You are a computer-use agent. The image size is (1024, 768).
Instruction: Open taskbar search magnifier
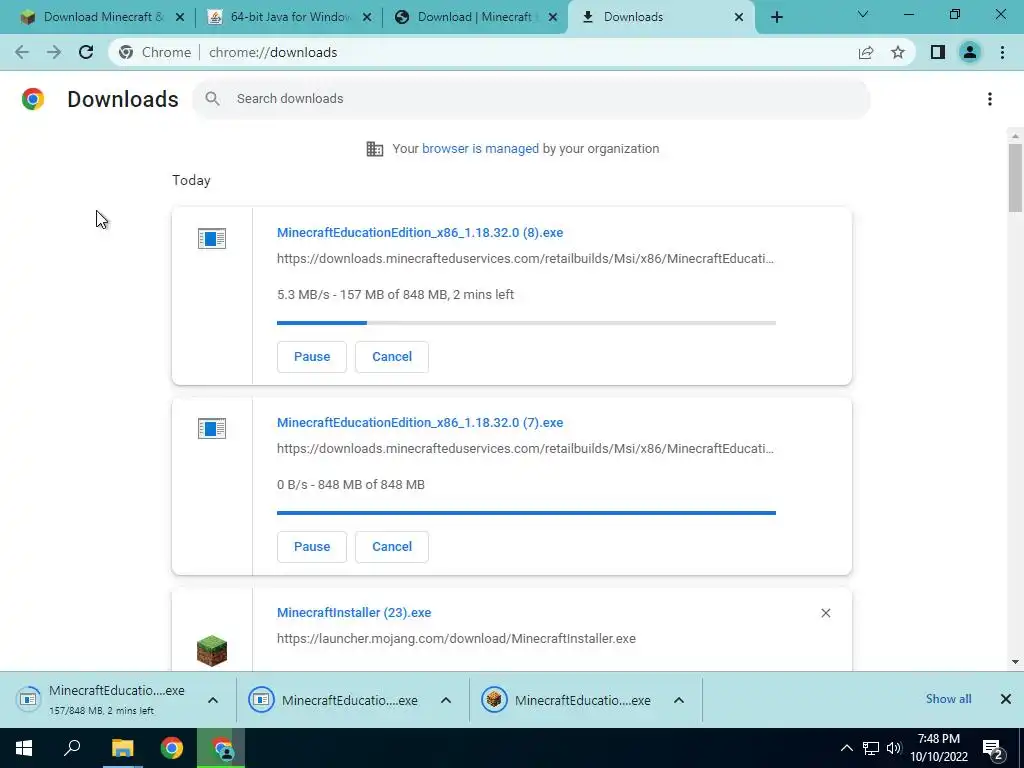(x=72, y=748)
